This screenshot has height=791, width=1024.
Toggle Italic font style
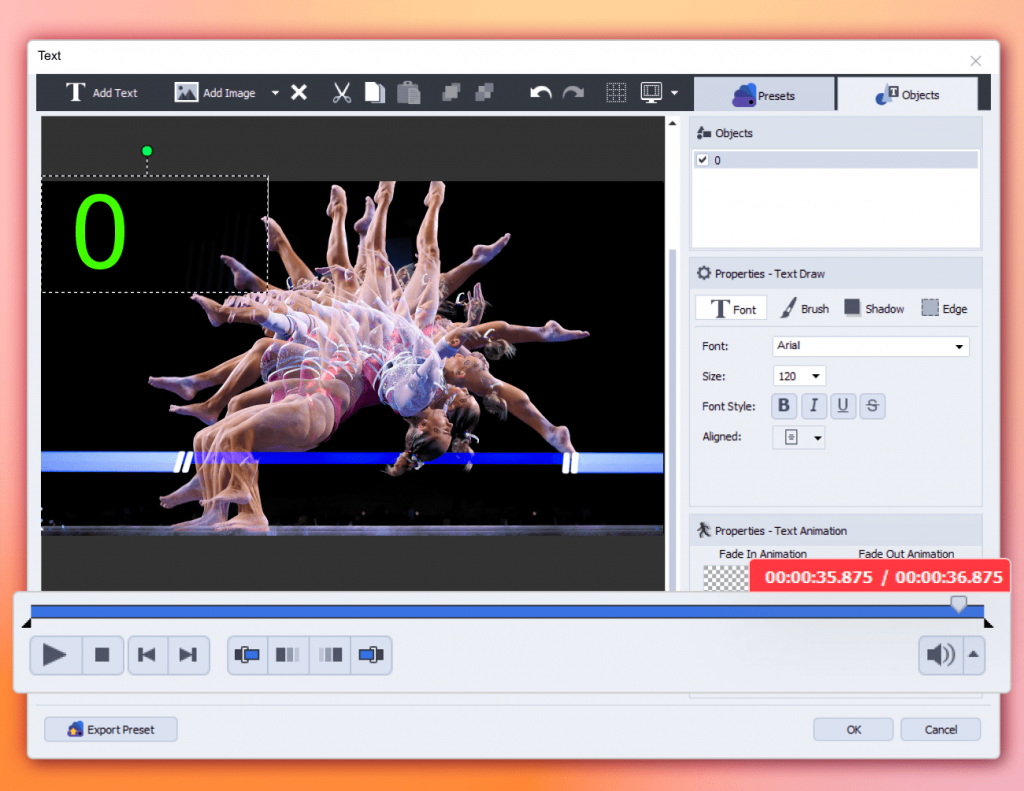point(814,406)
